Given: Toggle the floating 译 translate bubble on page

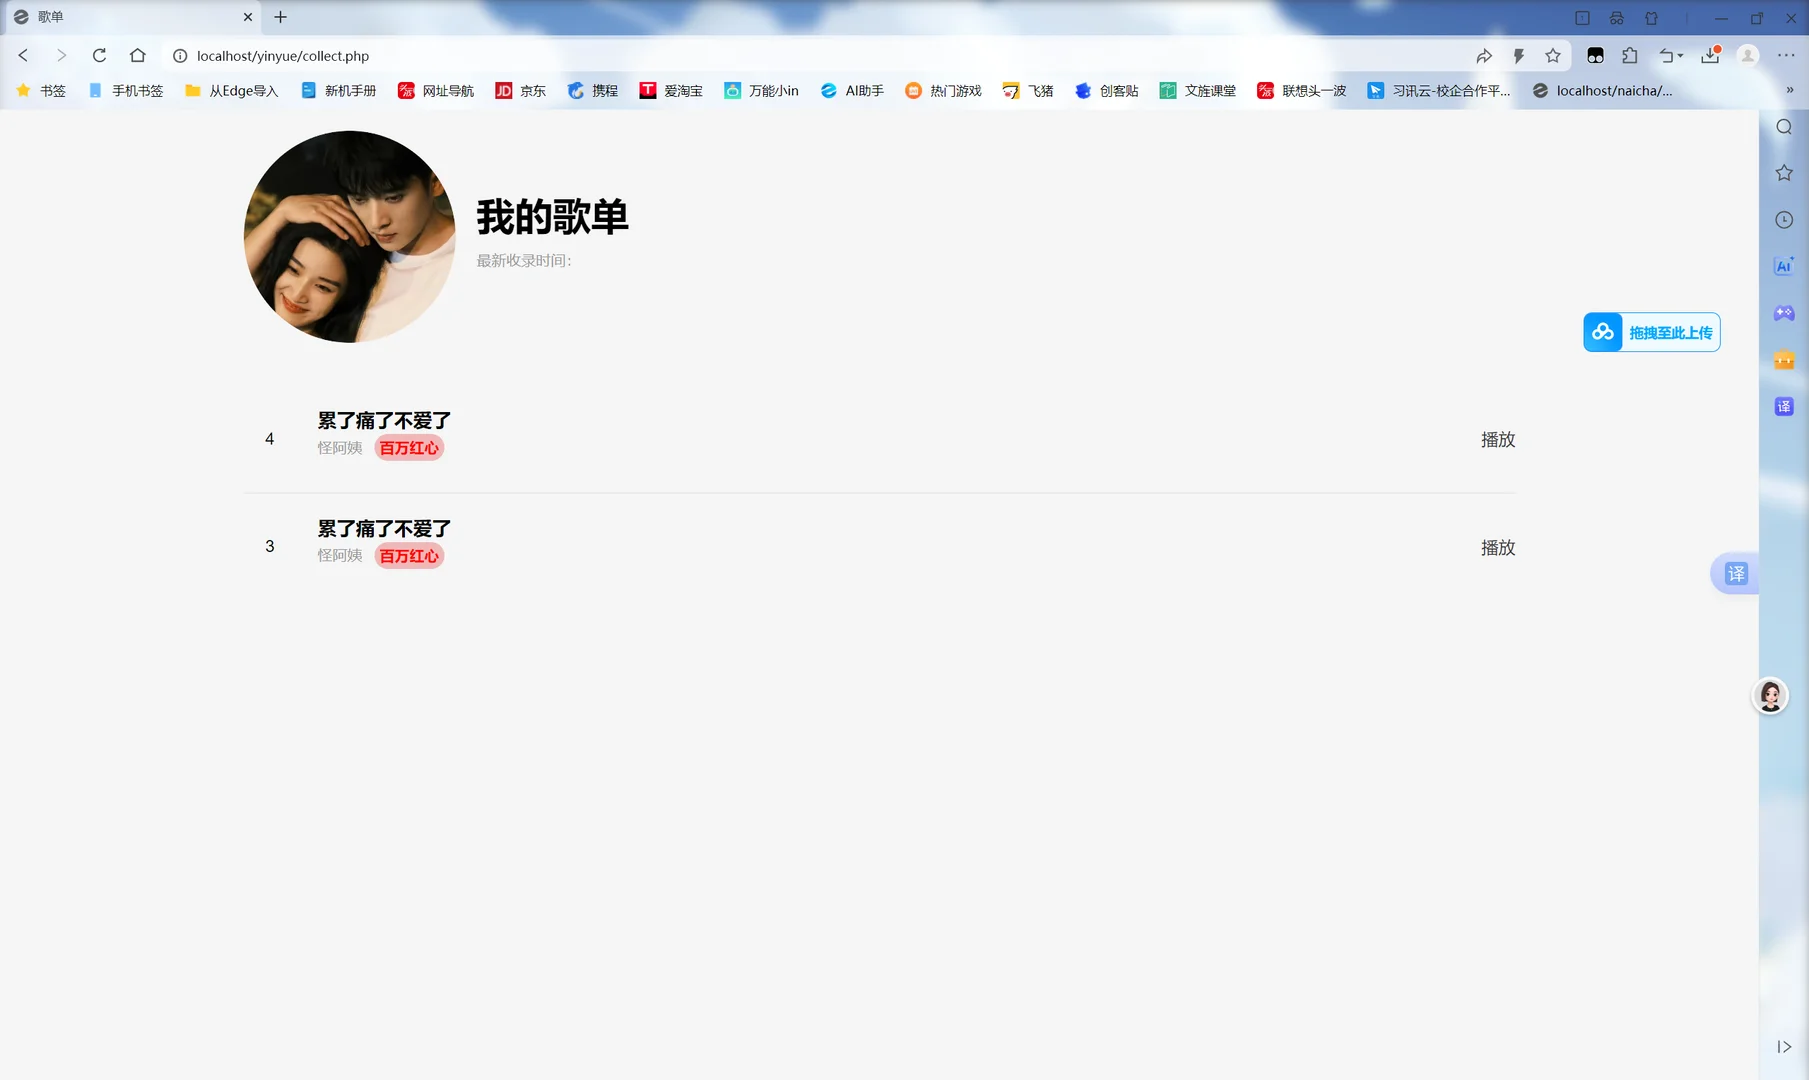Looking at the screenshot, I should pyautogui.click(x=1737, y=574).
